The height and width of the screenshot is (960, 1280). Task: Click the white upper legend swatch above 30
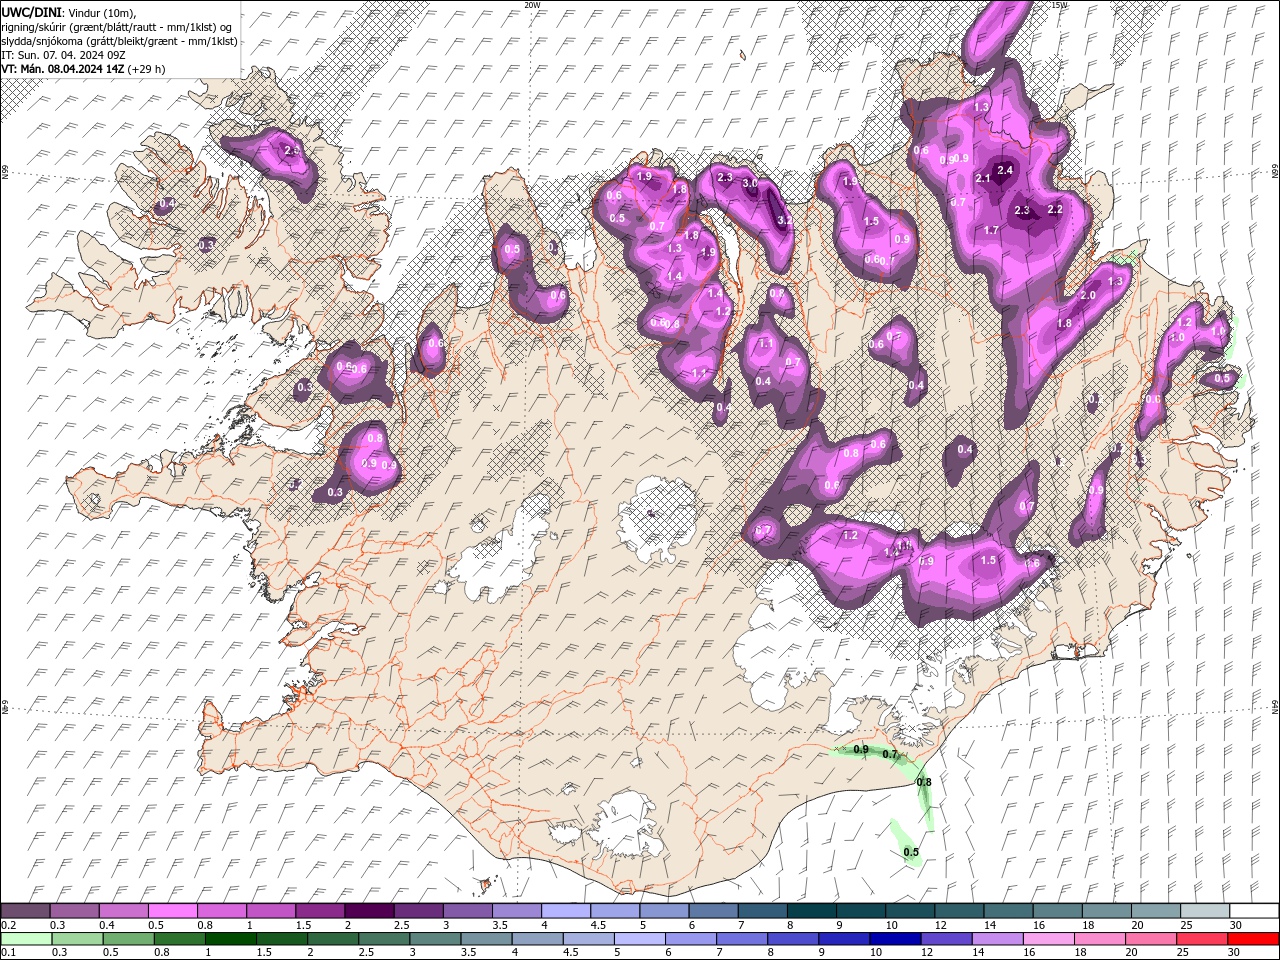pyautogui.click(x=1254, y=911)
